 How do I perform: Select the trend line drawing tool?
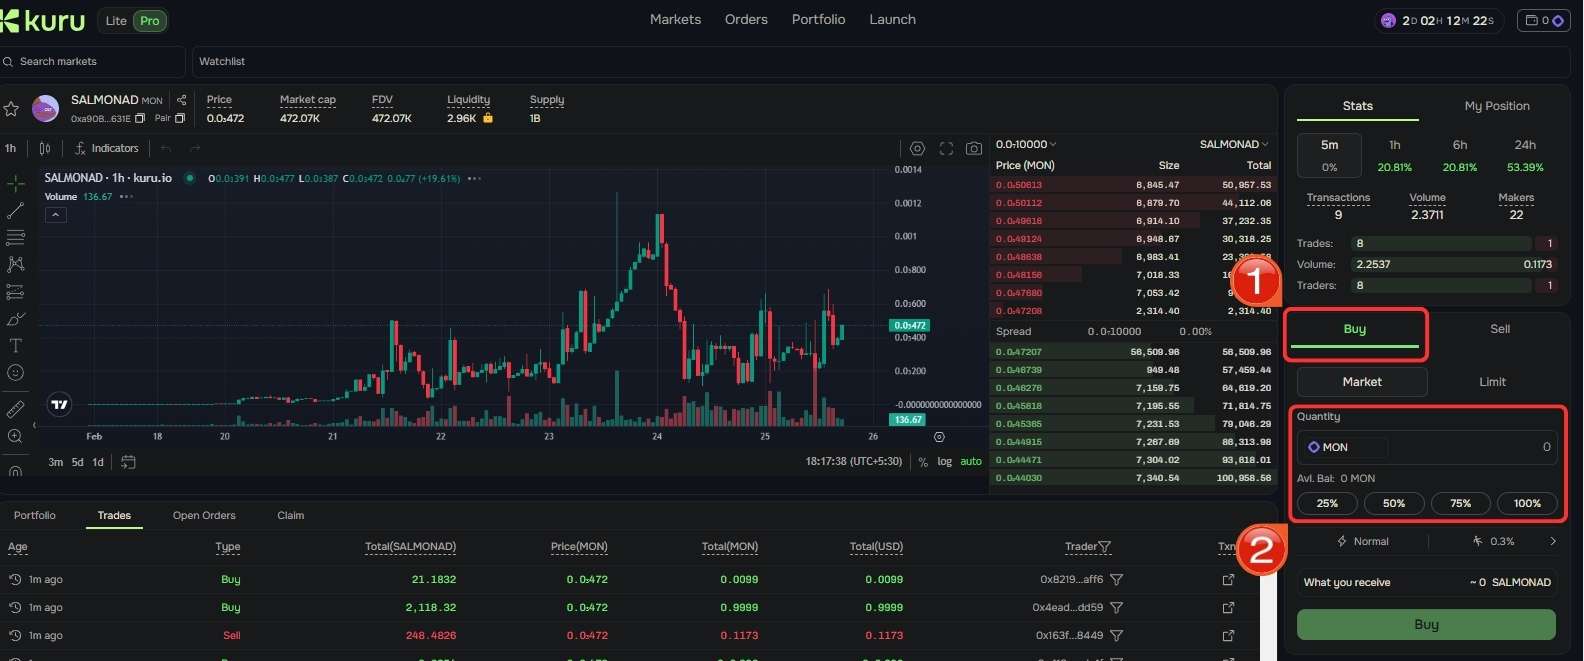point(15,211)
